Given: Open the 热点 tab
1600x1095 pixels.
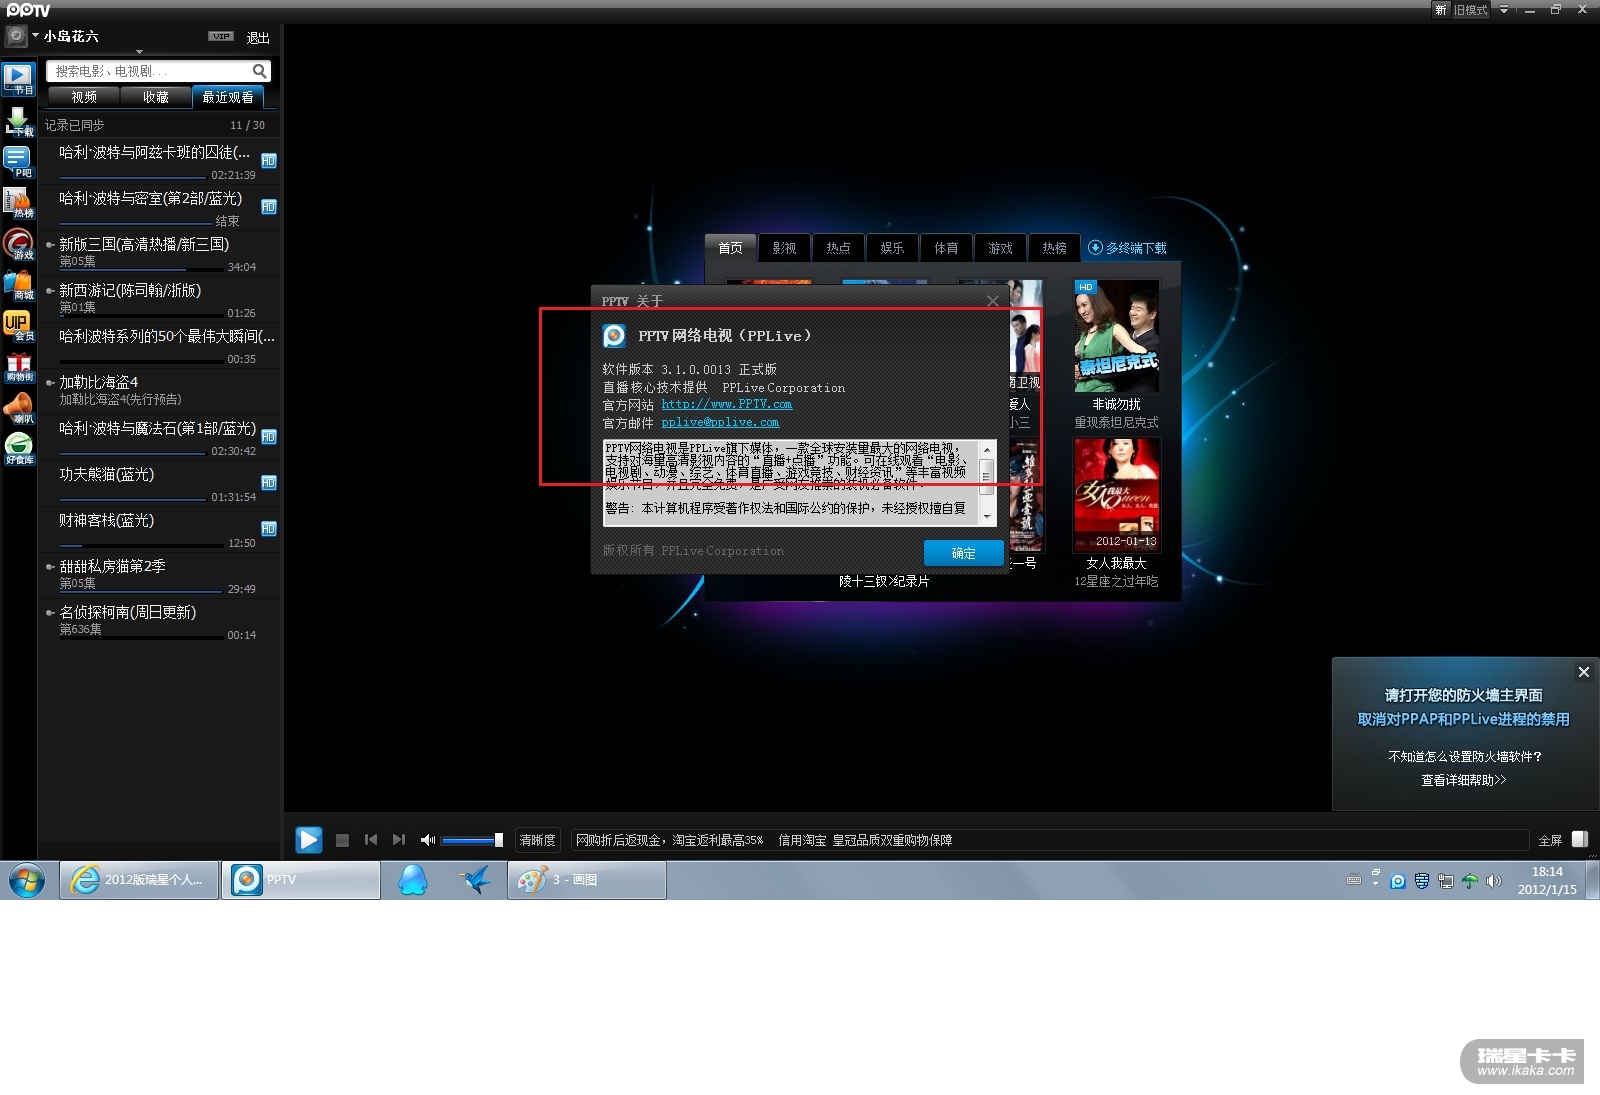Looking at the screenshot, I should [x=839, y=248].
